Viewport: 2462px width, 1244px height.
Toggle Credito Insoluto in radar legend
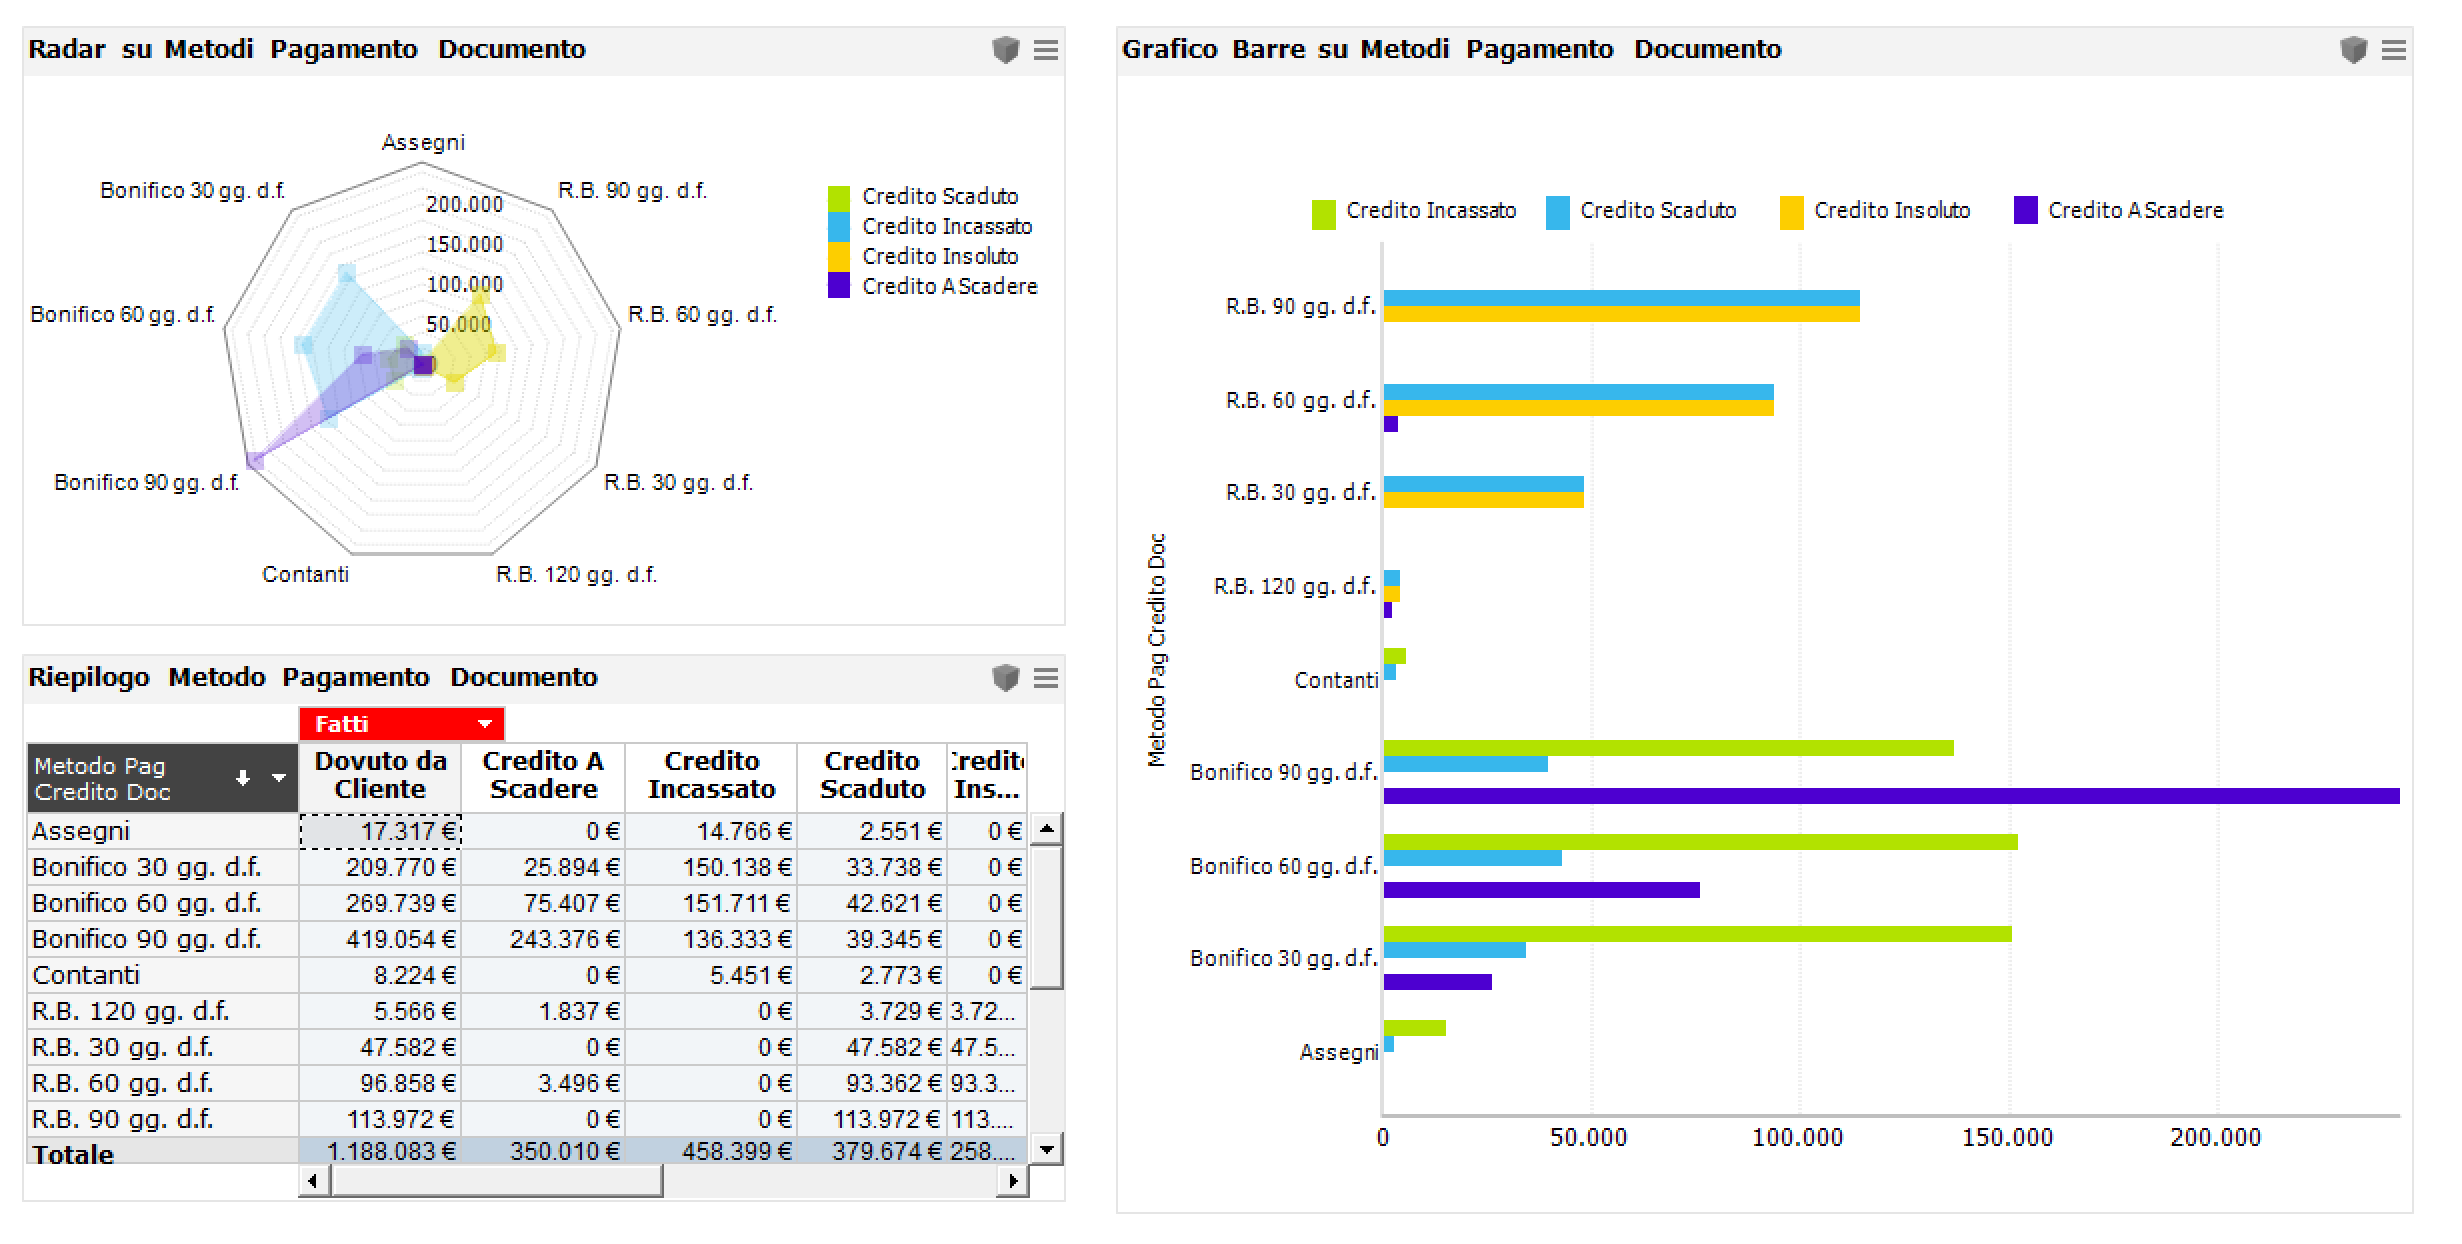[x=939, y=257]
